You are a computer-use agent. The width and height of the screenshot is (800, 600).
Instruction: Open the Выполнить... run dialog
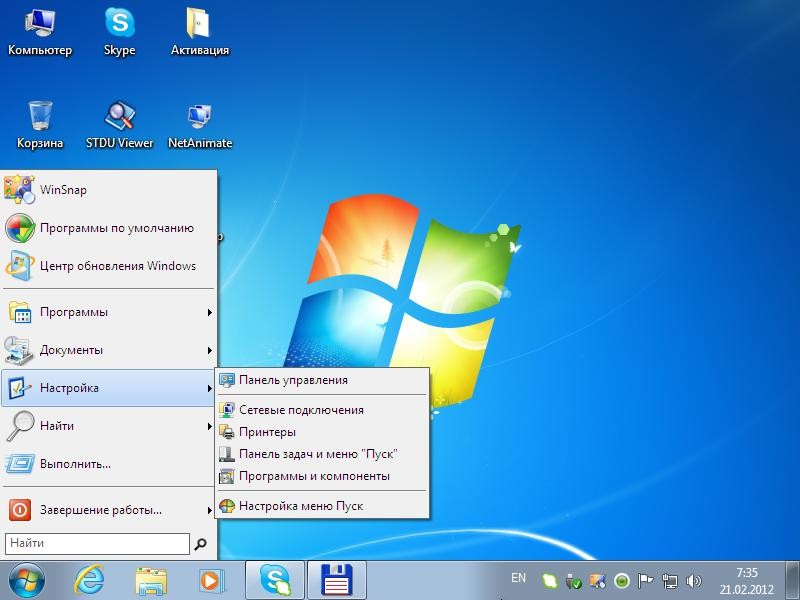point(109,464)
